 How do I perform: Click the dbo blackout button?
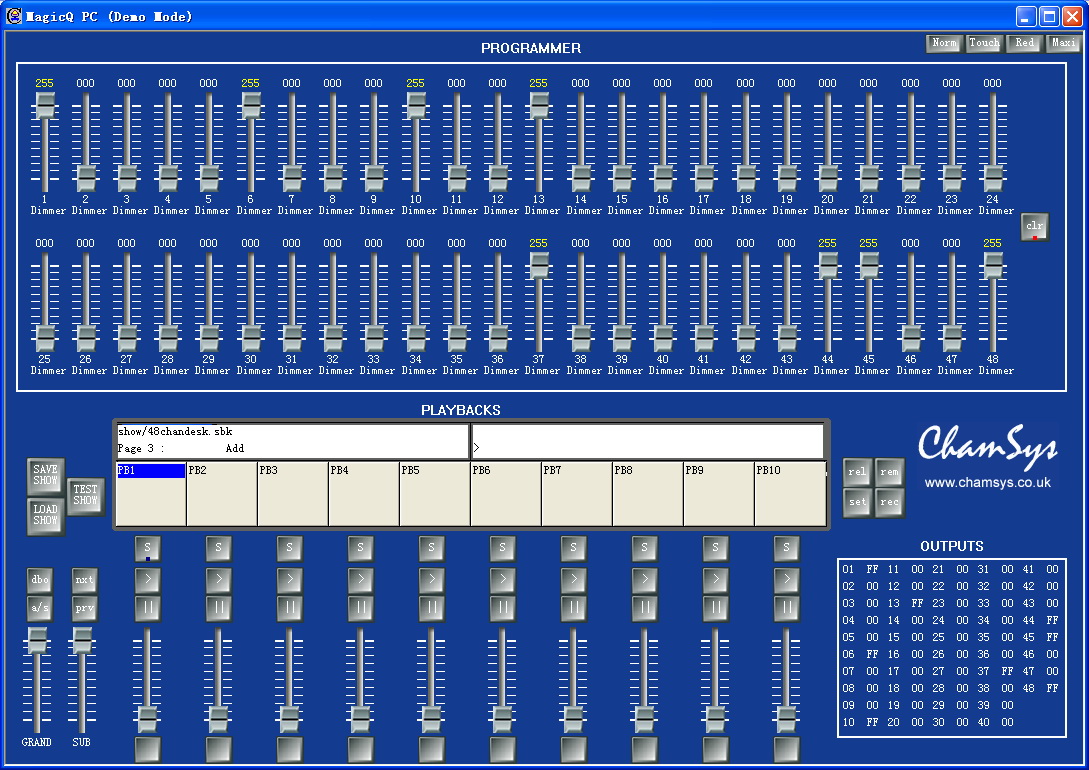pos(40,580)
